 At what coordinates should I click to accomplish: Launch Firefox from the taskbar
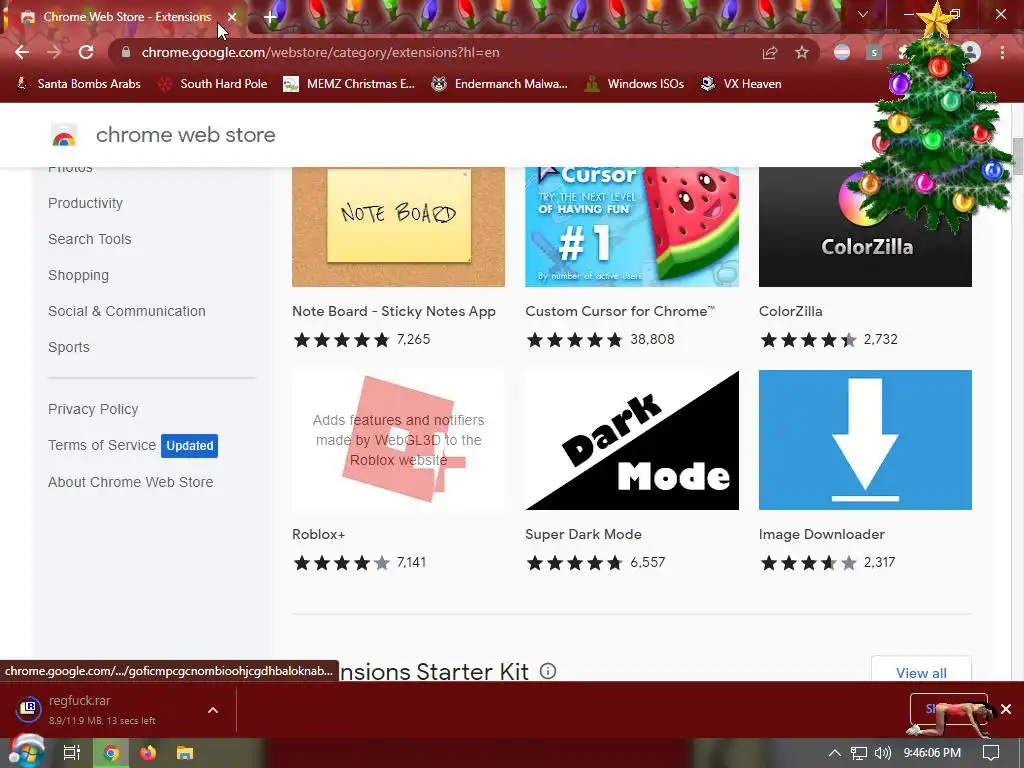click(148, 753)
